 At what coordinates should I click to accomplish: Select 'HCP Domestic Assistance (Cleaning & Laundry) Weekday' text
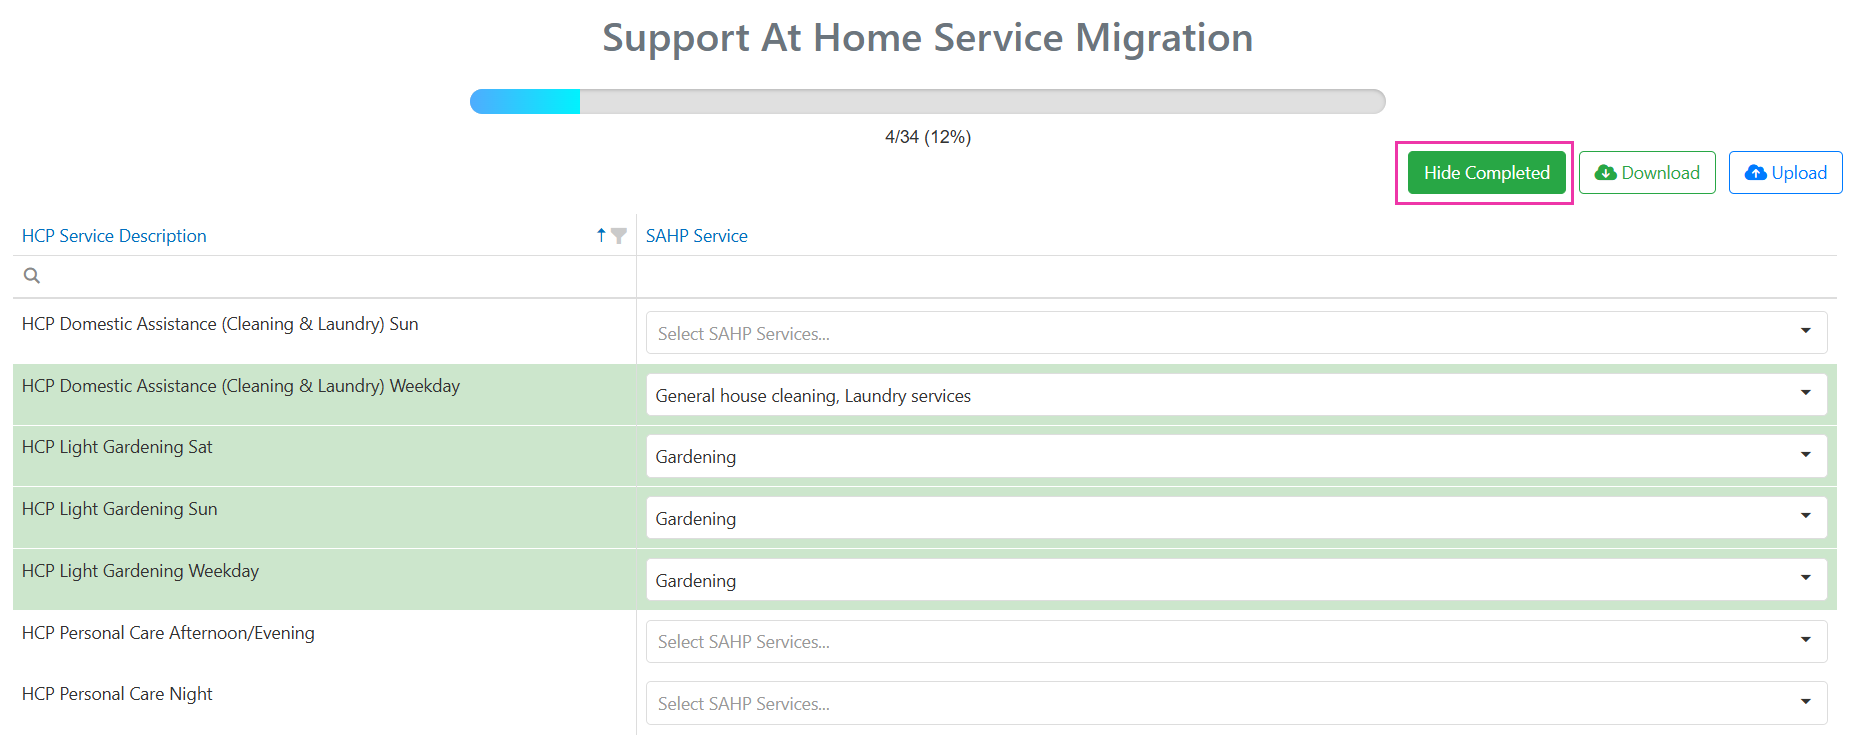point(241,386)
